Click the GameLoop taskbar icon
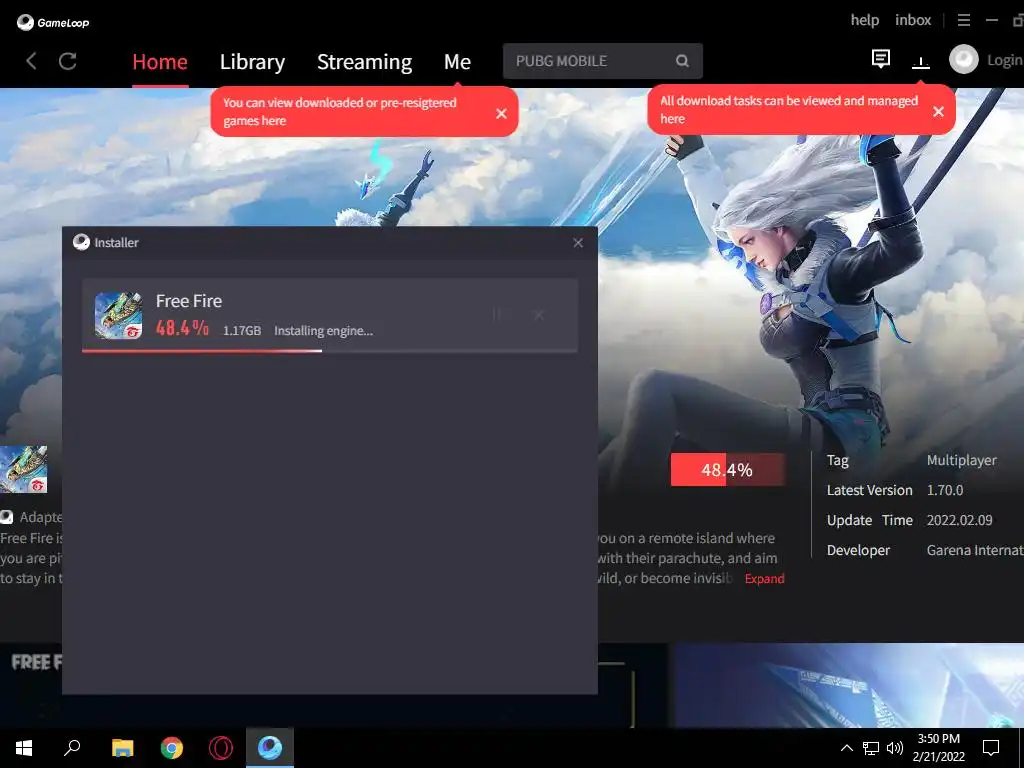 pyautogui.click(x=270, y=748)
